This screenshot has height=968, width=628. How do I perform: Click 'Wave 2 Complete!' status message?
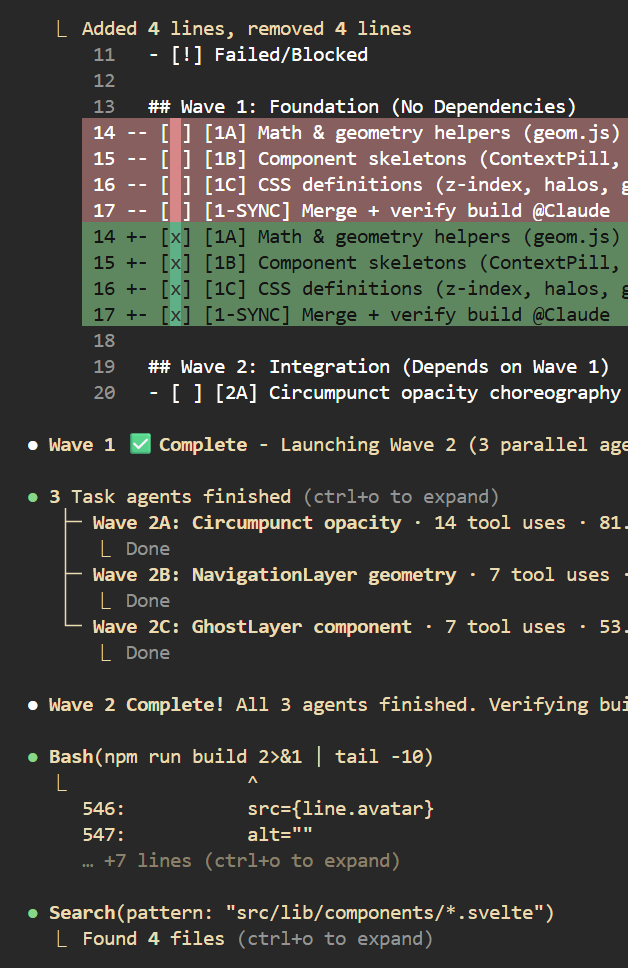pyautogui.click(x=136, y=705)
